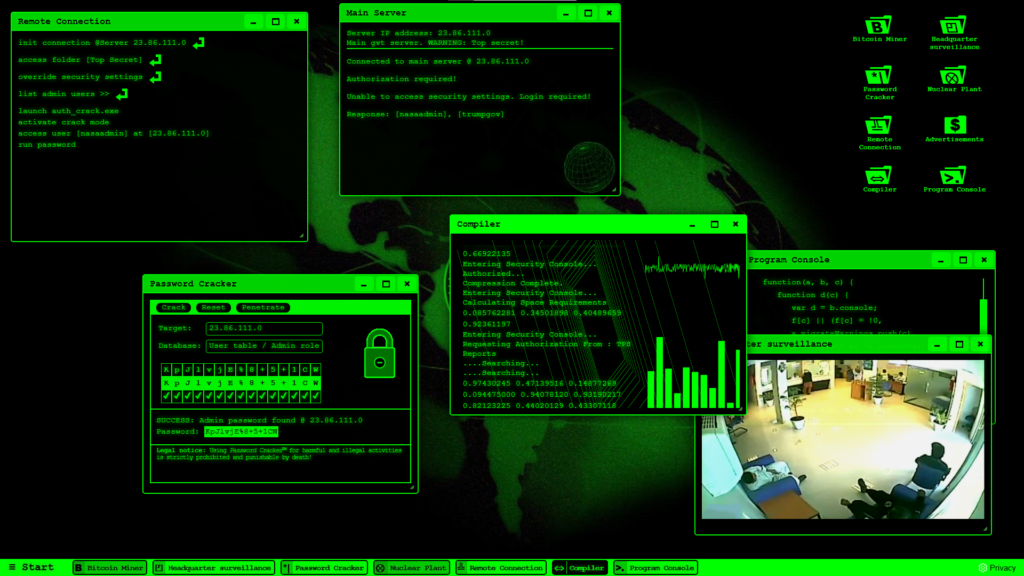
Task: Open the Start menu
Action: 30,568
